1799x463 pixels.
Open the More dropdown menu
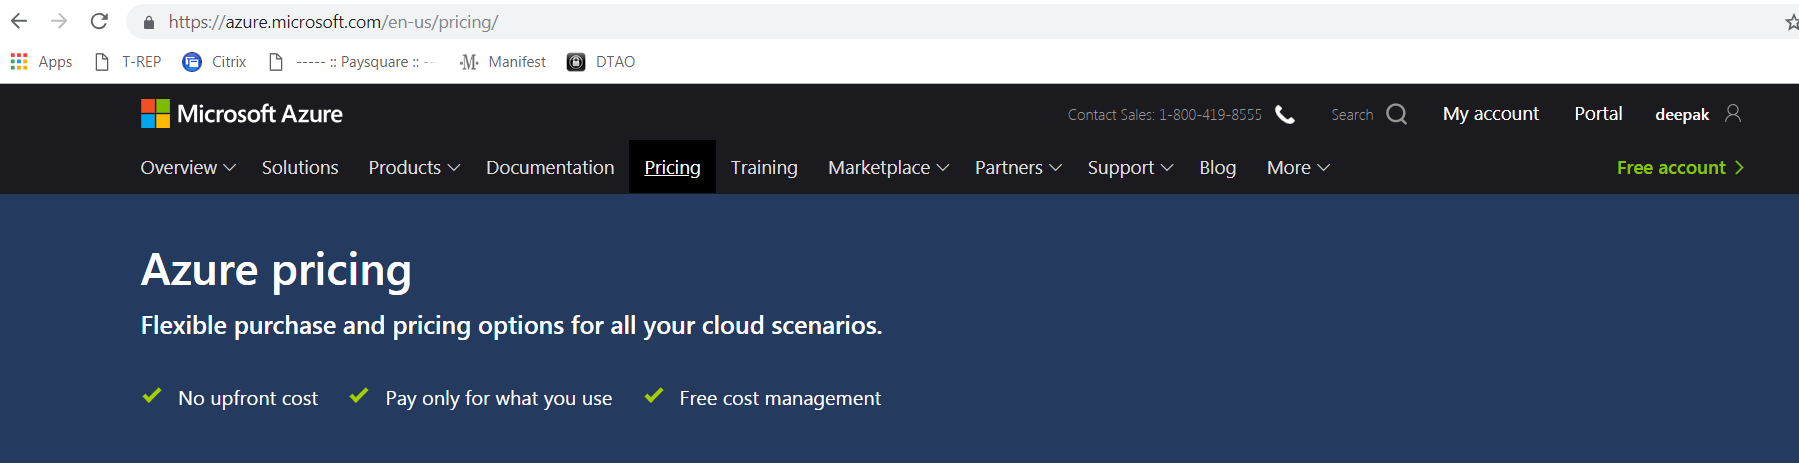tap(1298, 168)
